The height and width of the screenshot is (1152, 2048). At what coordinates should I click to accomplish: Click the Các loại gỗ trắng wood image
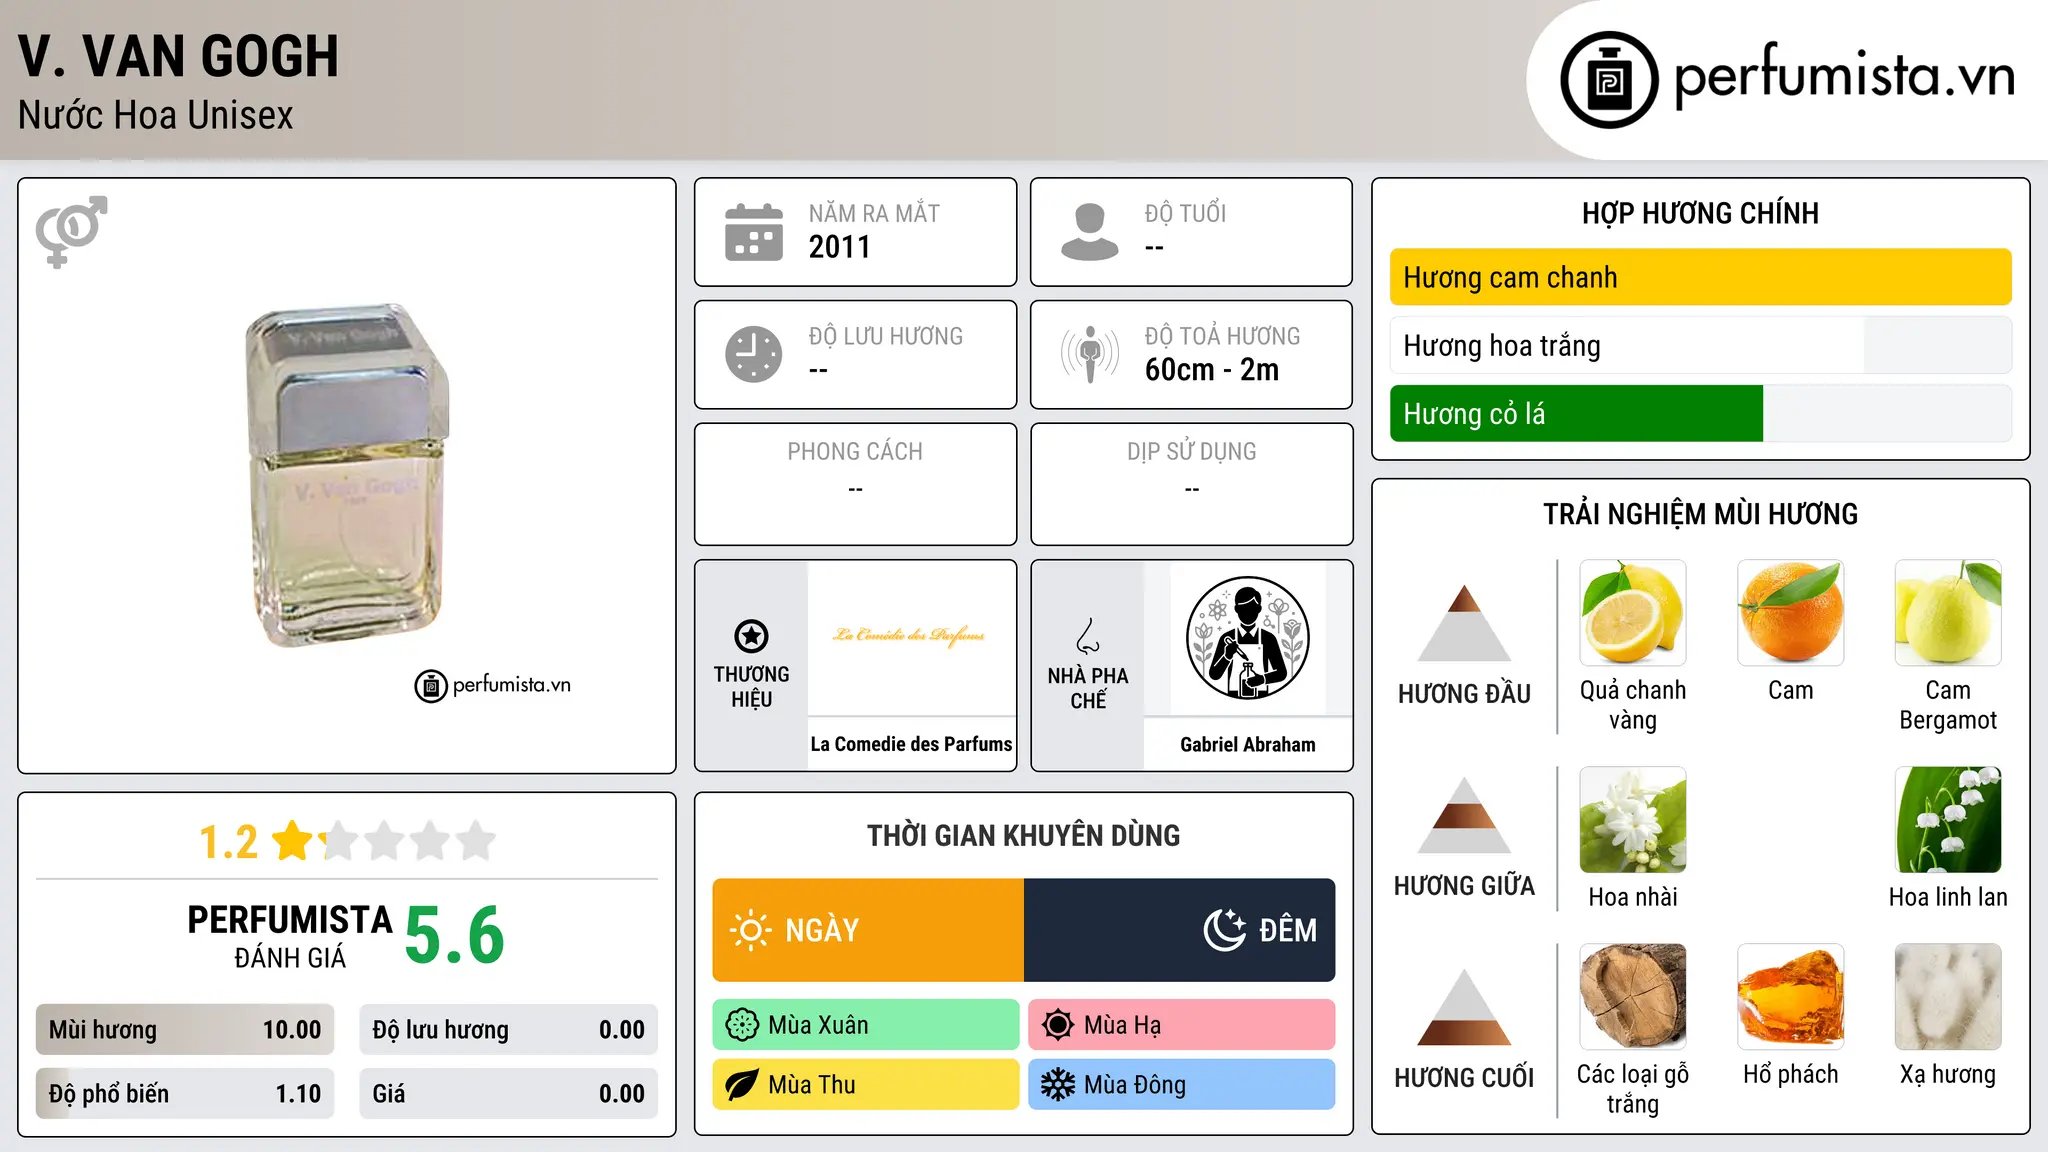point(1633,997)
